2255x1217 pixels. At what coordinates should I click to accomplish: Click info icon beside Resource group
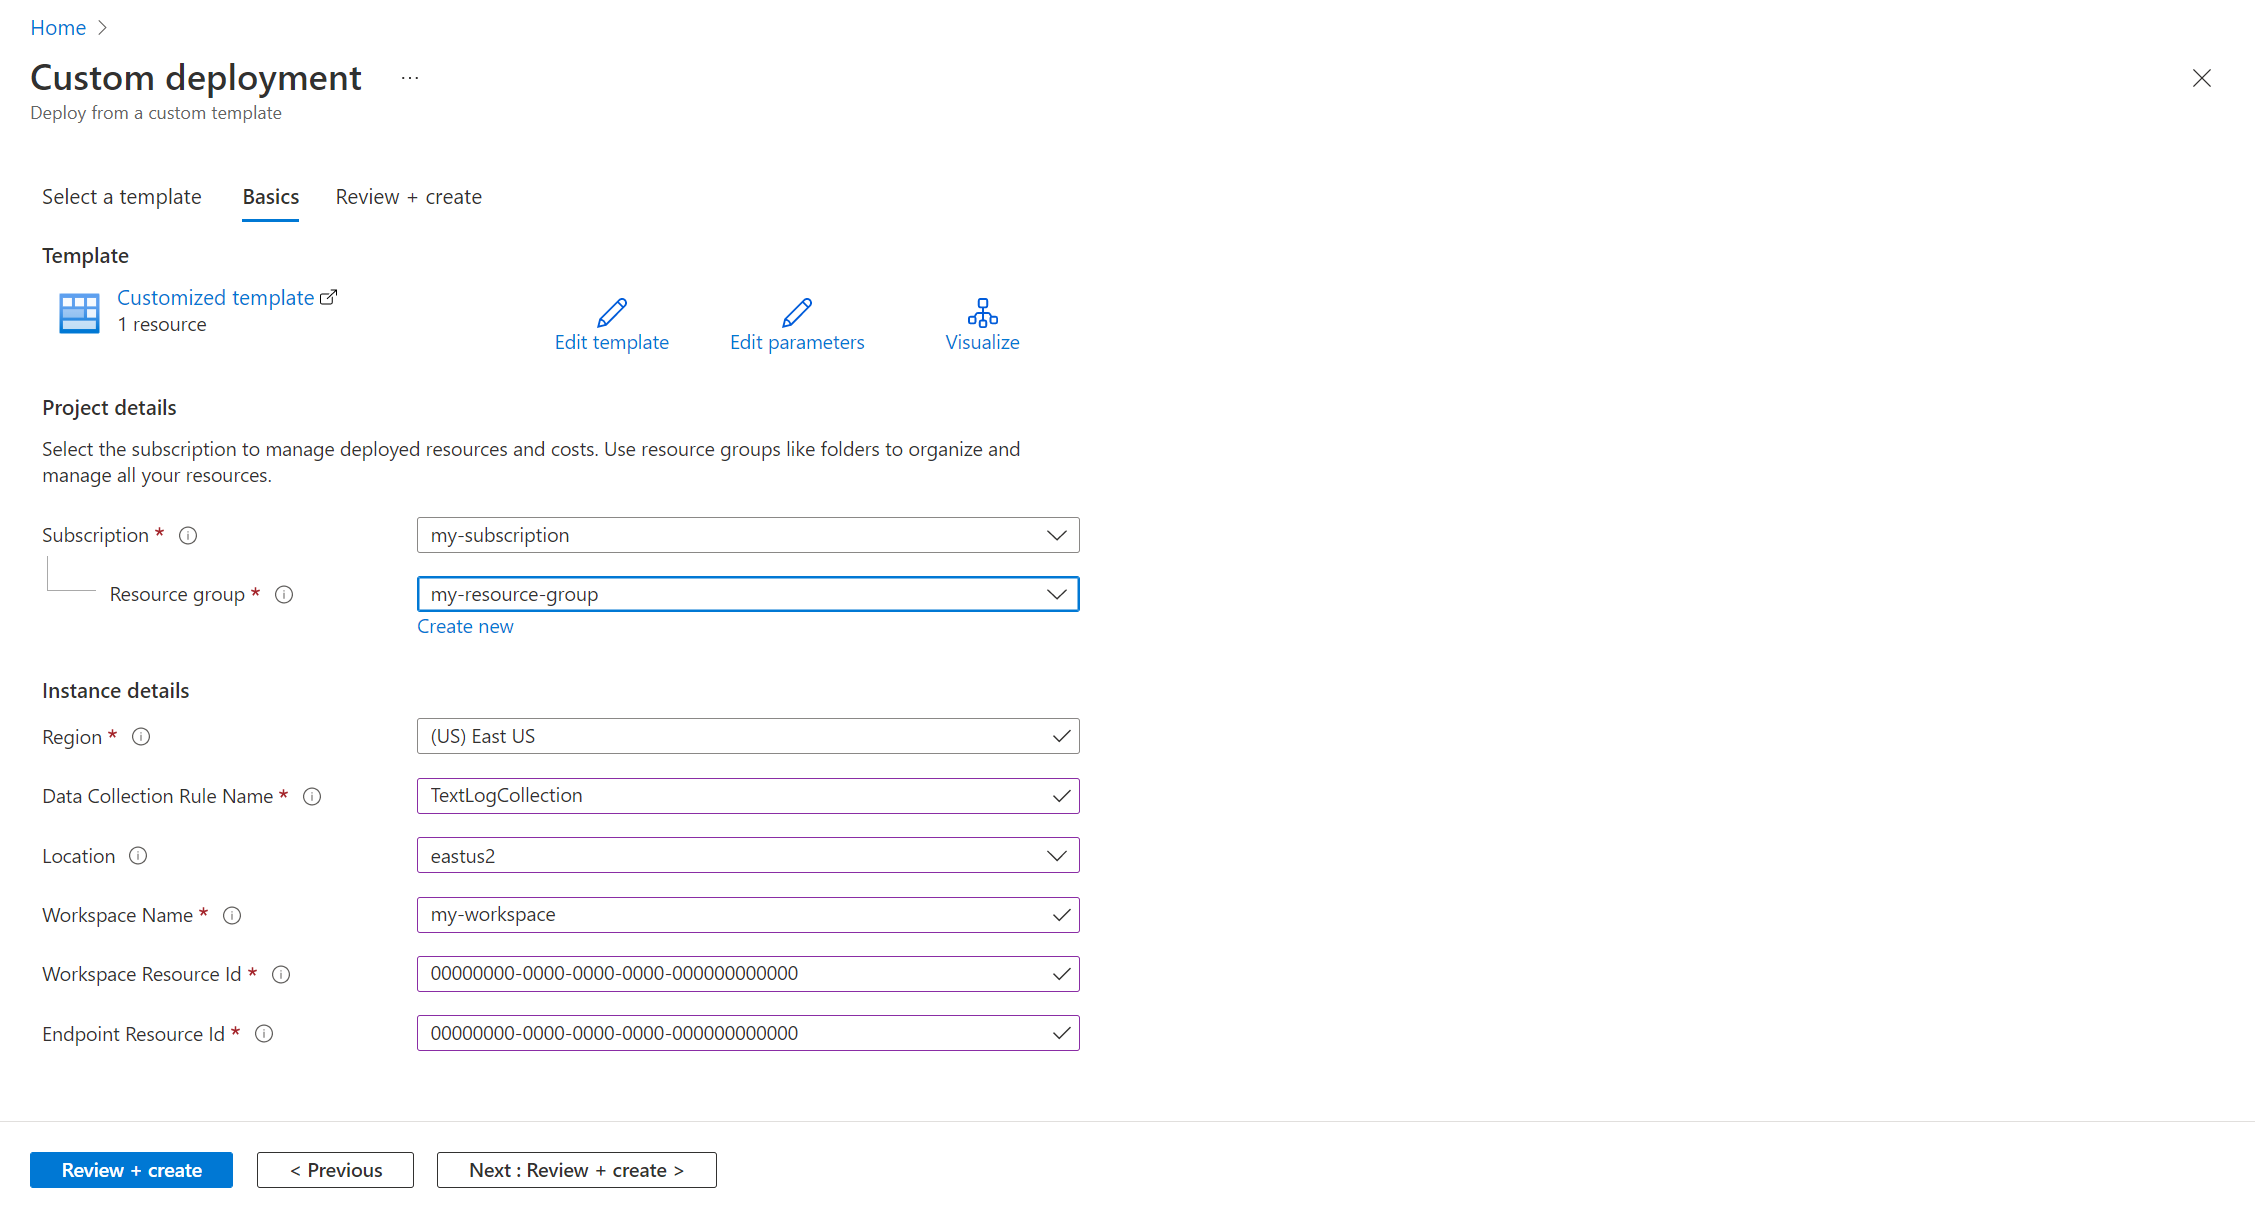pyautogui.click(x=284, y=595)
